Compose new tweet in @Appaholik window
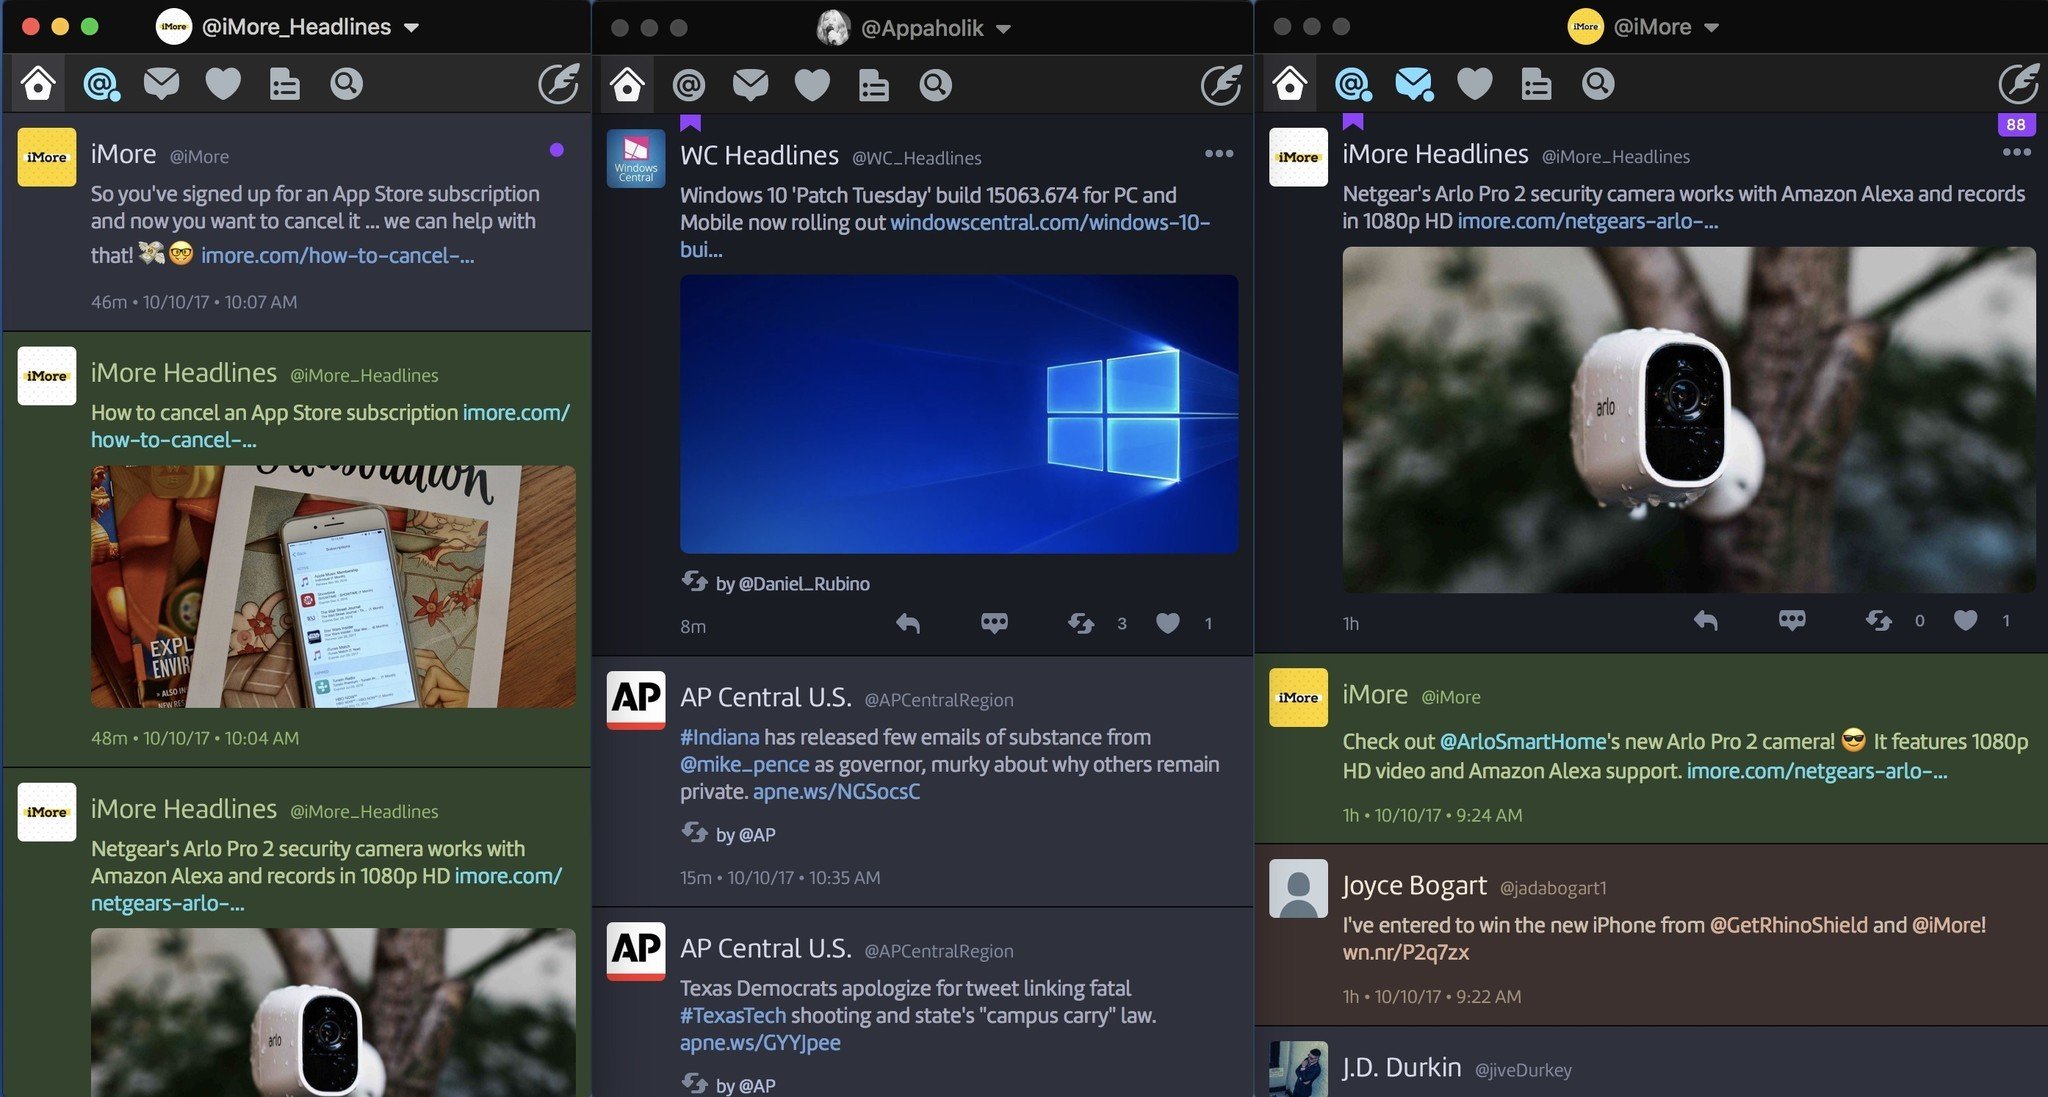 (1221, 84)
